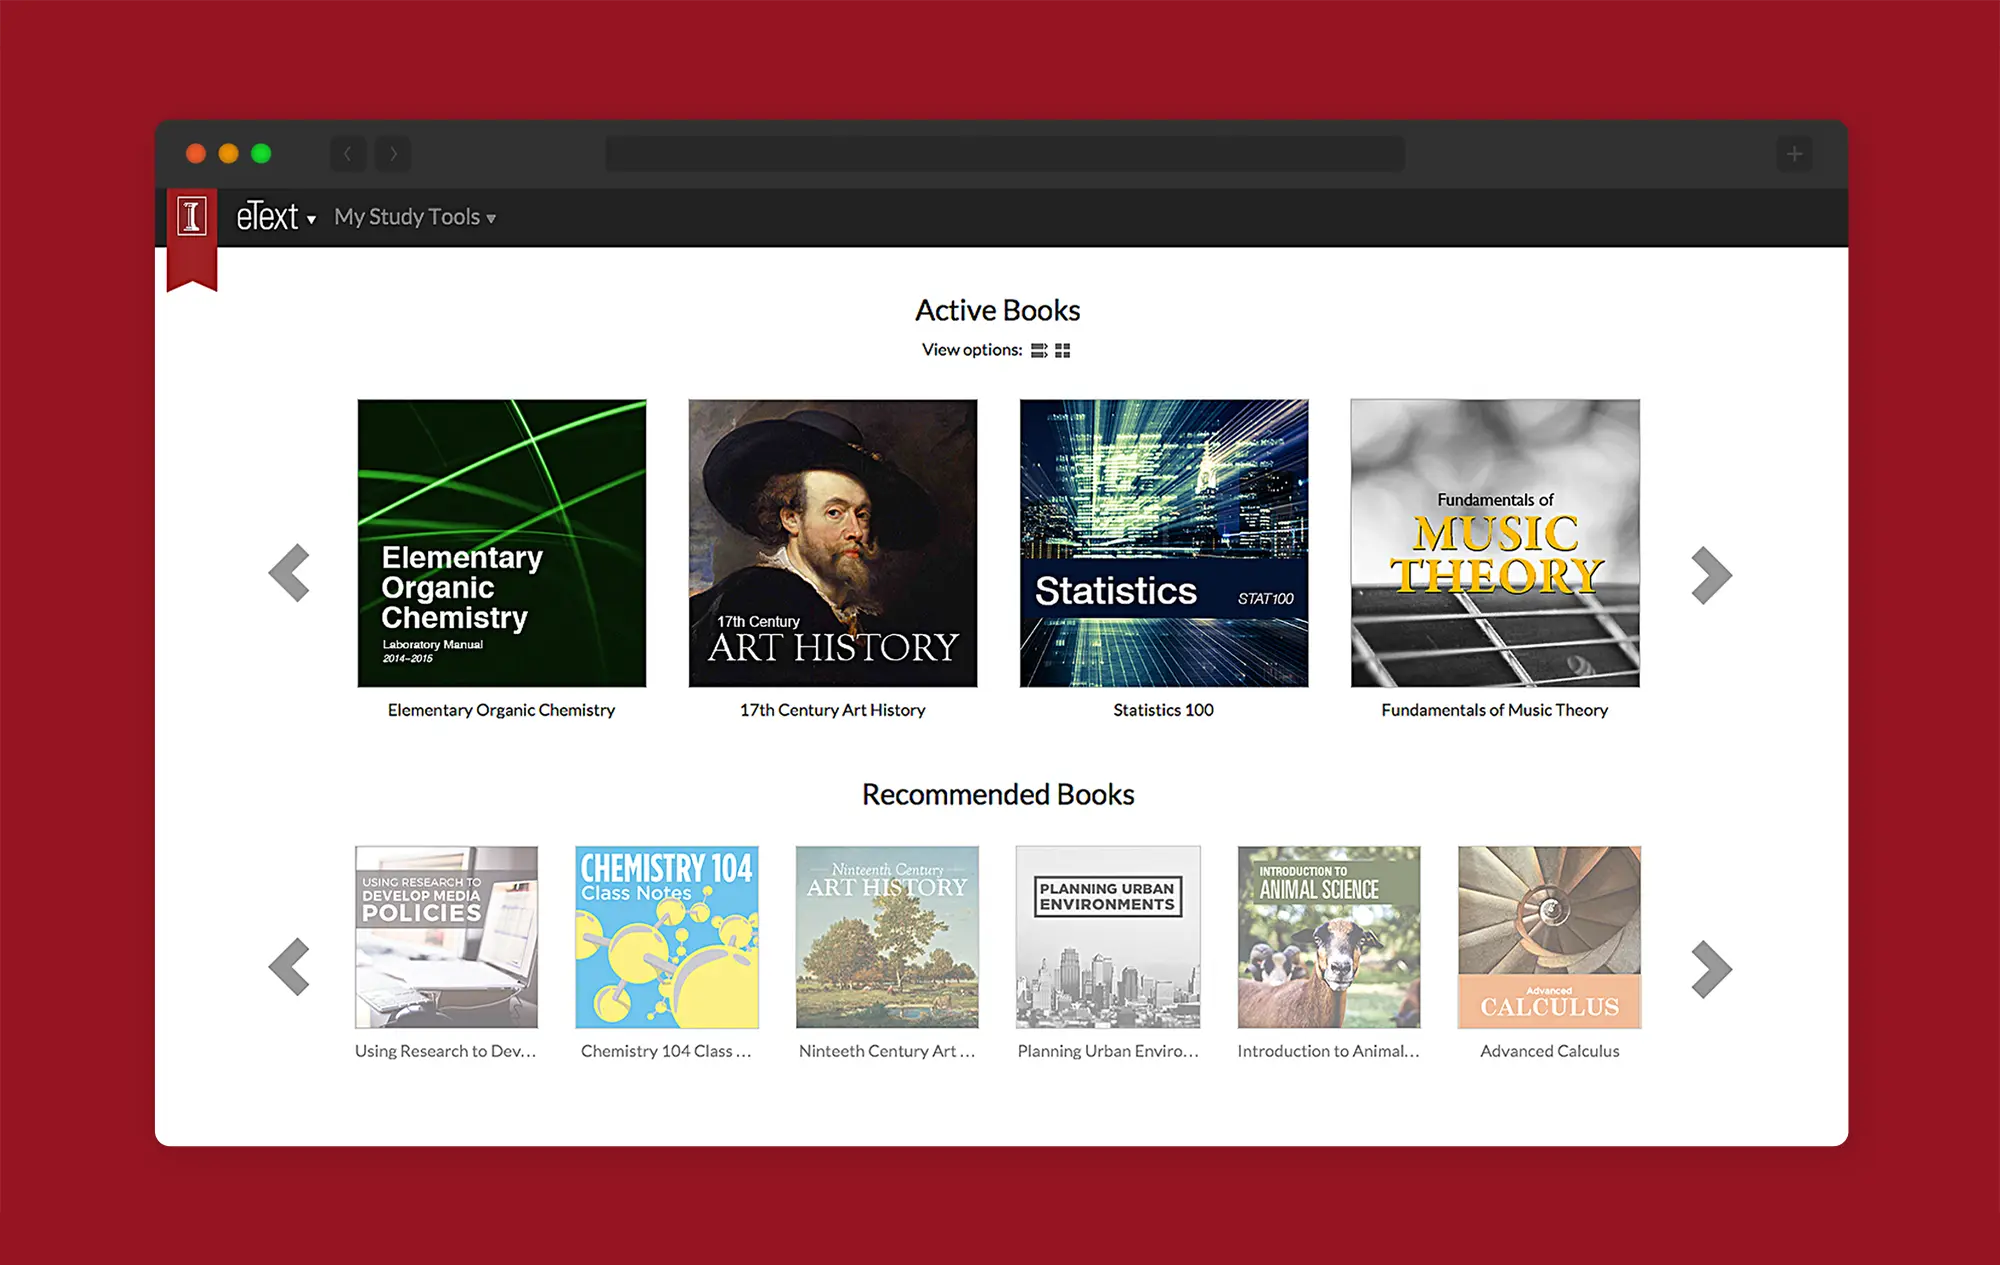Expand the My Study Tools menu

pyautogui.click(x=415, y=217)
